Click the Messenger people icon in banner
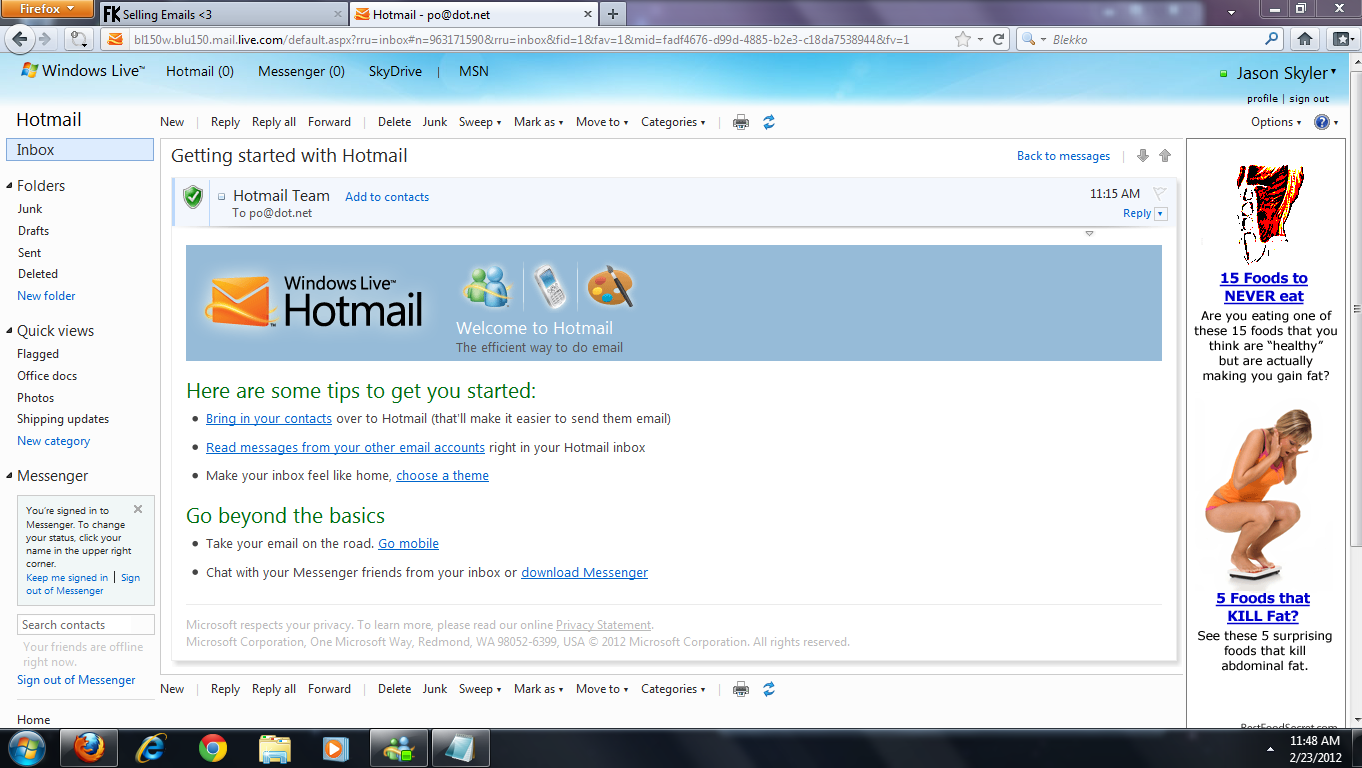The image size is (1362, 768). pos(487,287)
